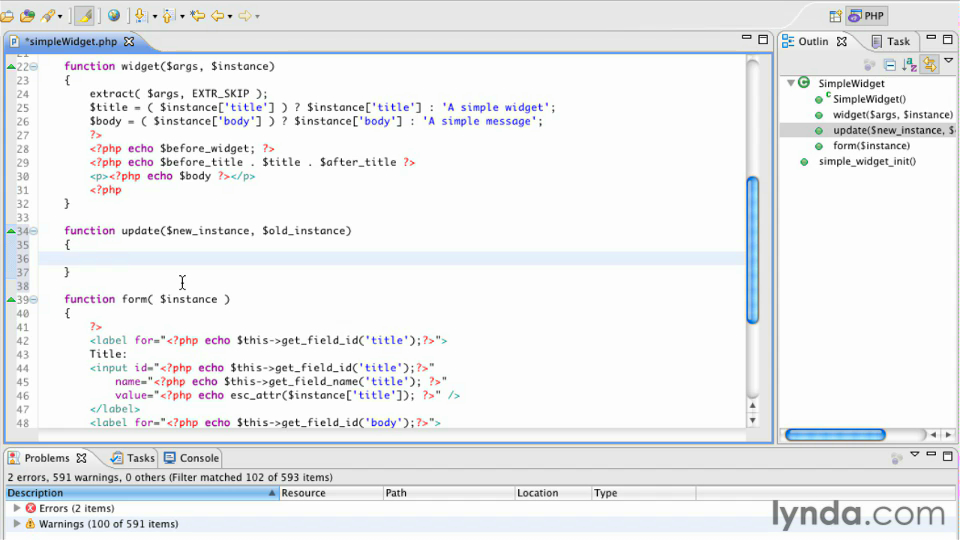The image size is (960, 540).
Task: Open Previous Annotation dropdown arrow
Action: coord(182,17)
